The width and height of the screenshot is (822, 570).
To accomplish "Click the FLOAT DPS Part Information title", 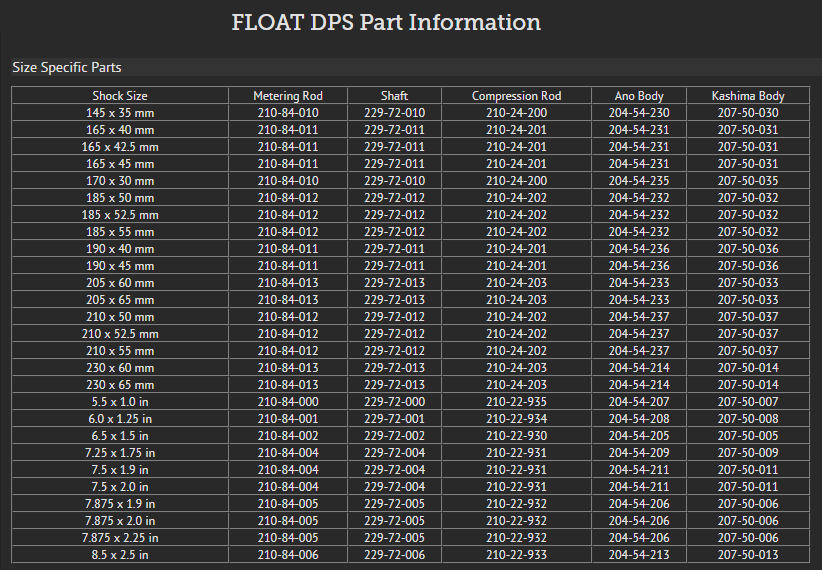I will point(386,23).
